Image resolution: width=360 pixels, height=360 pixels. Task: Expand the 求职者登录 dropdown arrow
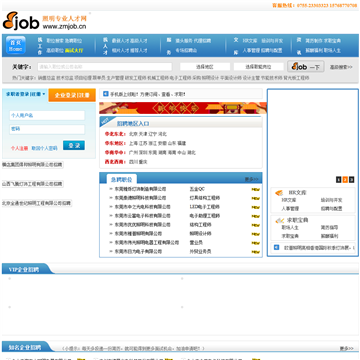pyautogui.click(x=44, y=94)
